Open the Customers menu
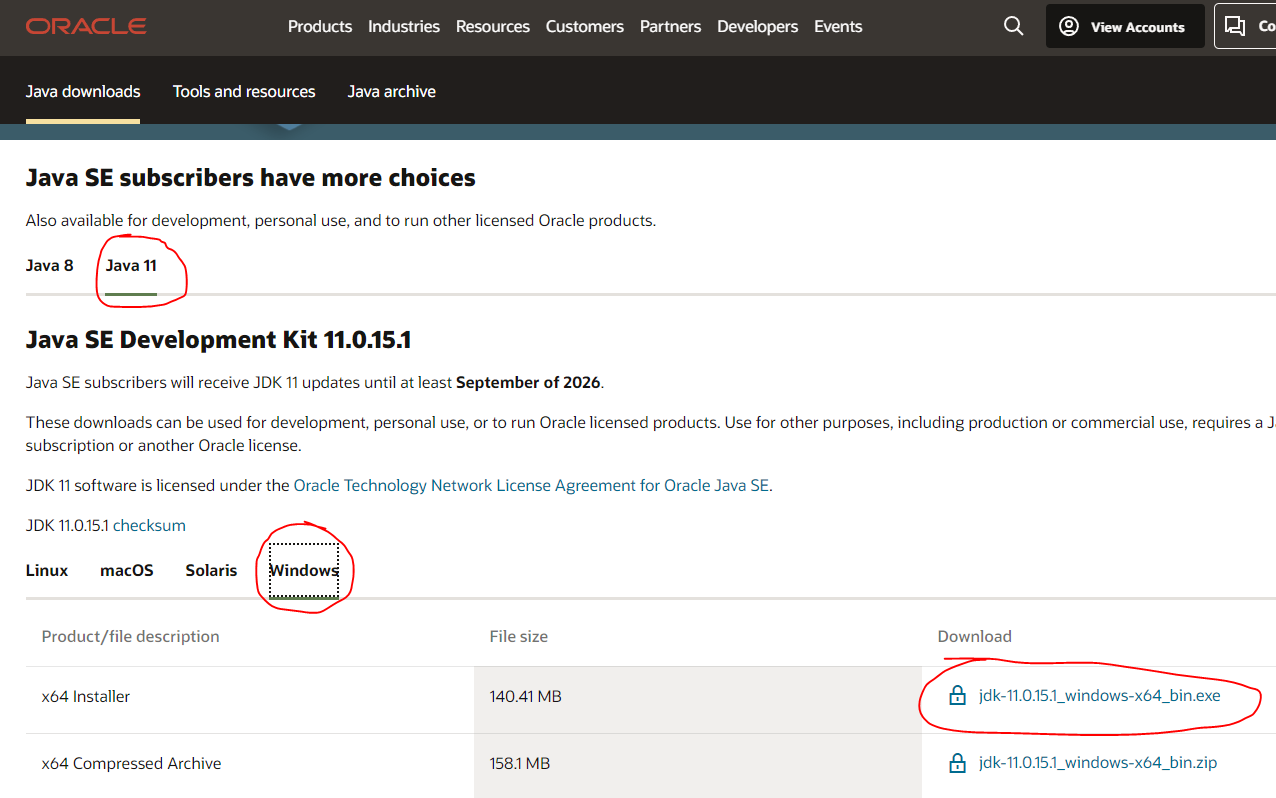The image size is (1276, 798). [585, 26]
